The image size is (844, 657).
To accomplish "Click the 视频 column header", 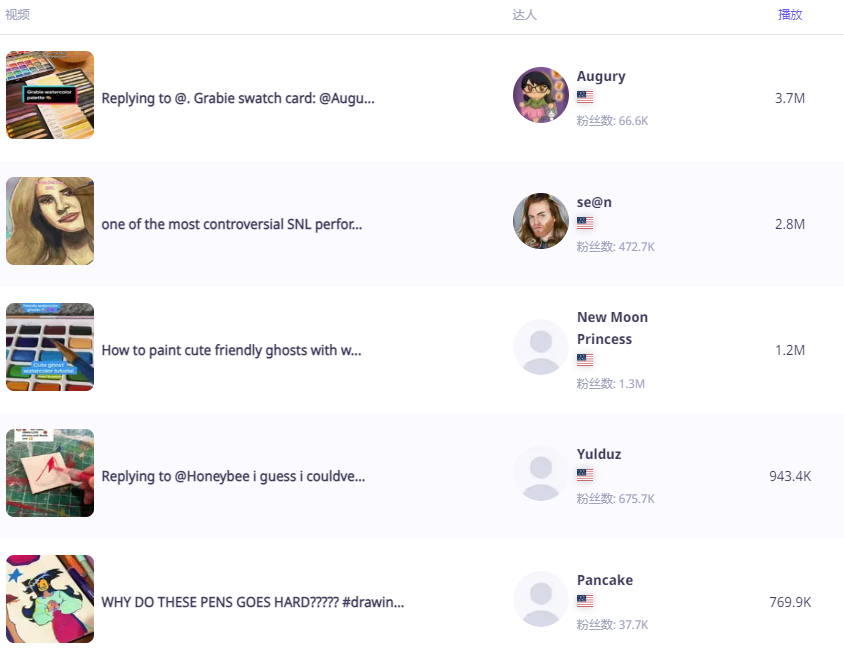I will pos(18,15).
